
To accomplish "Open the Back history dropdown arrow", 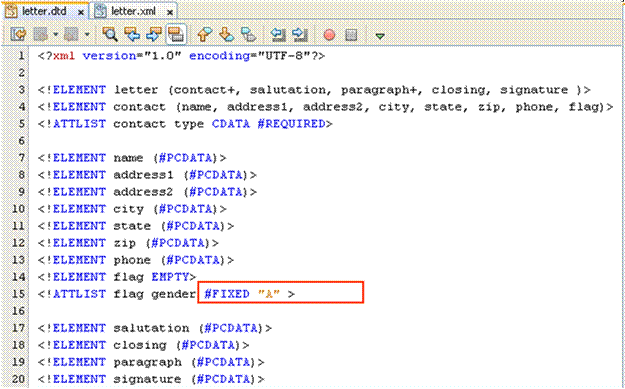I will [55, 35].
